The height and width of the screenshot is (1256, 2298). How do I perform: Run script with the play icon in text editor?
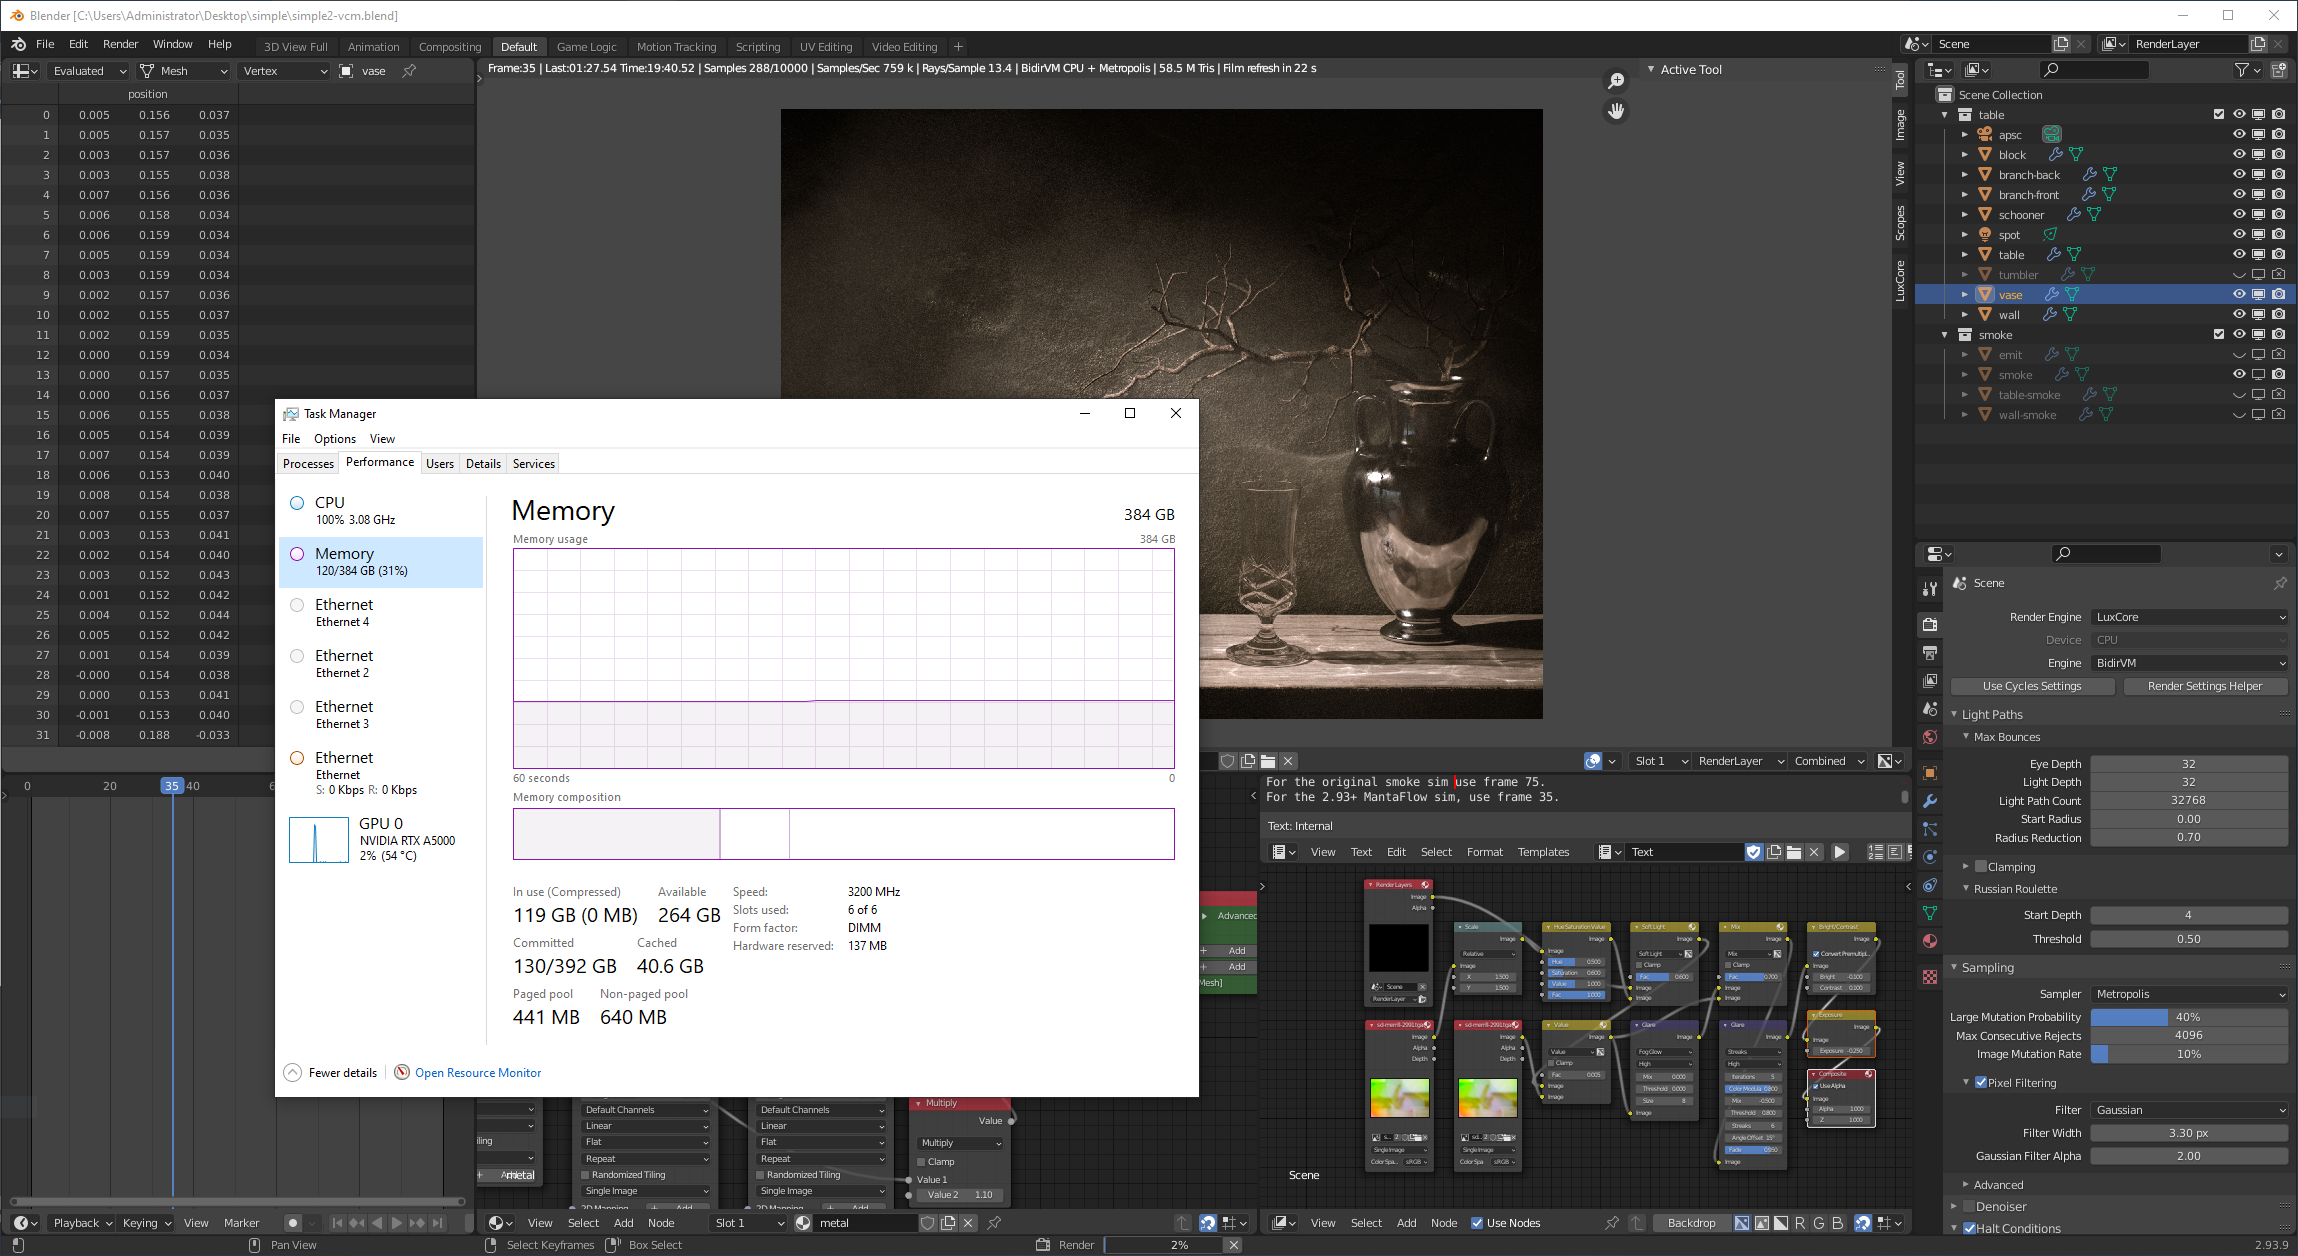(1840, 852)
